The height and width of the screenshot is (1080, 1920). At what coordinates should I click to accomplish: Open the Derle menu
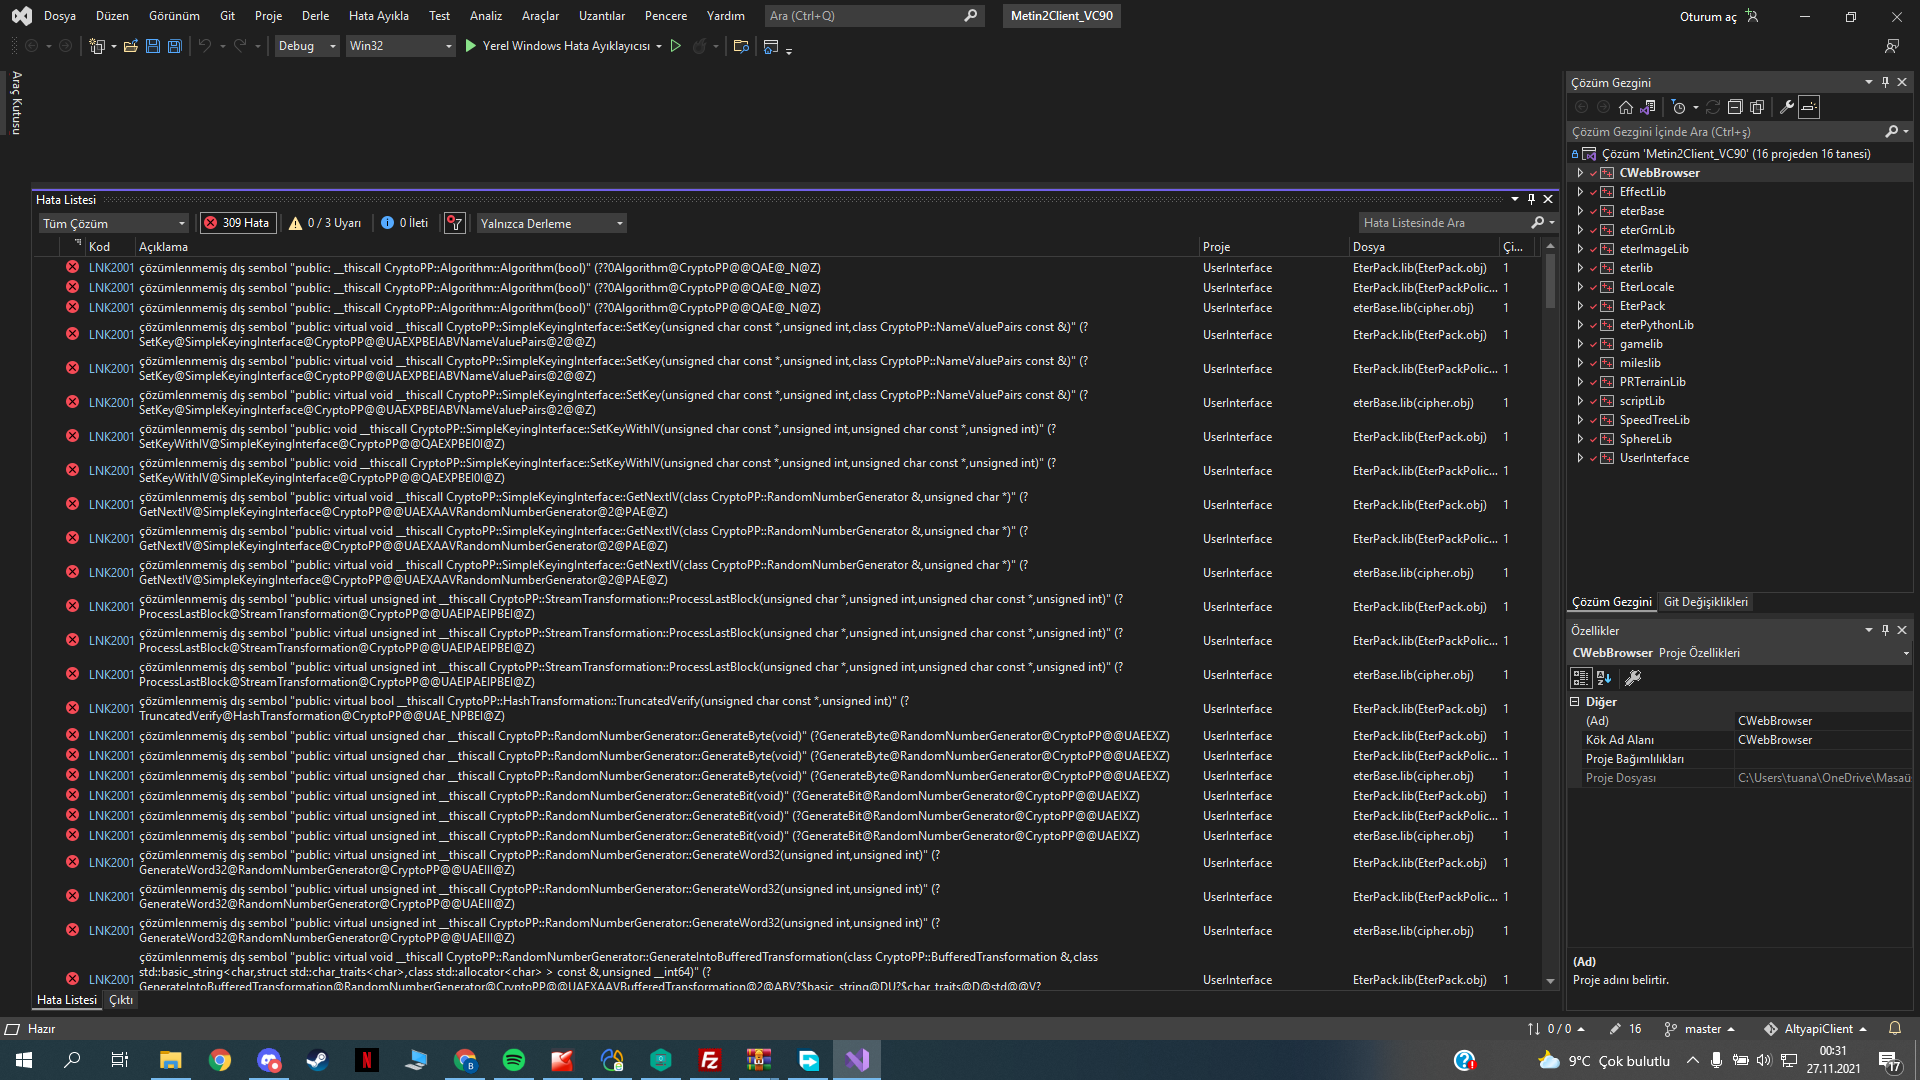(x=316, y=16)
